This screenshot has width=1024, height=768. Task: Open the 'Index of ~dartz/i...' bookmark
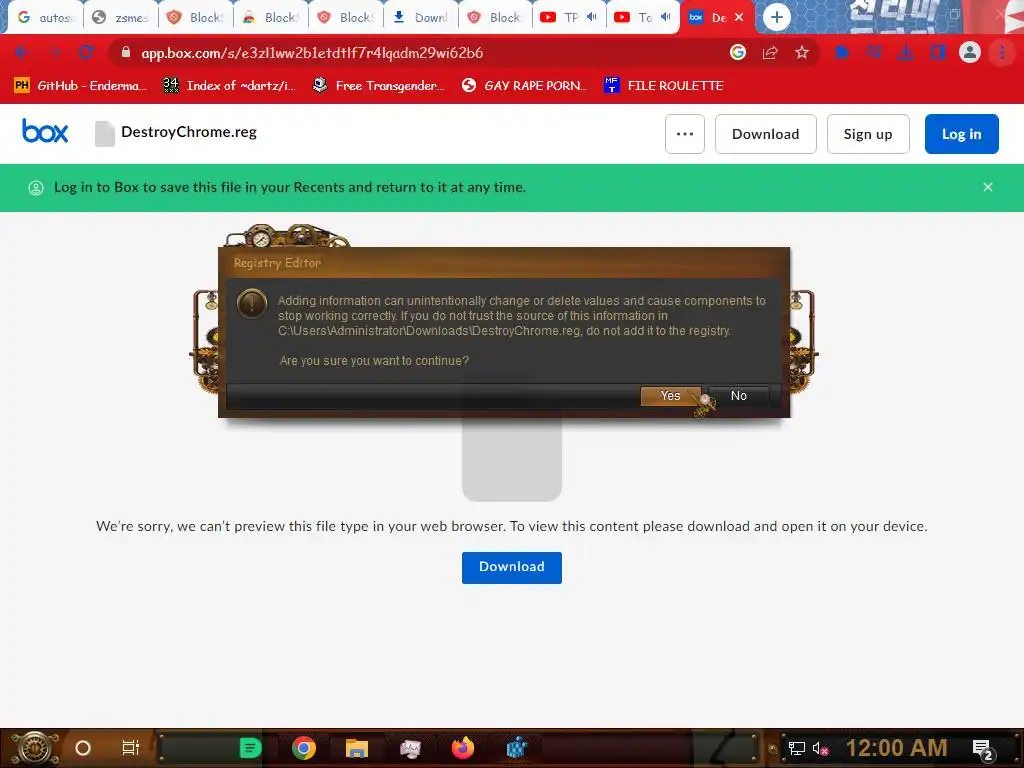tap(229, 86)
